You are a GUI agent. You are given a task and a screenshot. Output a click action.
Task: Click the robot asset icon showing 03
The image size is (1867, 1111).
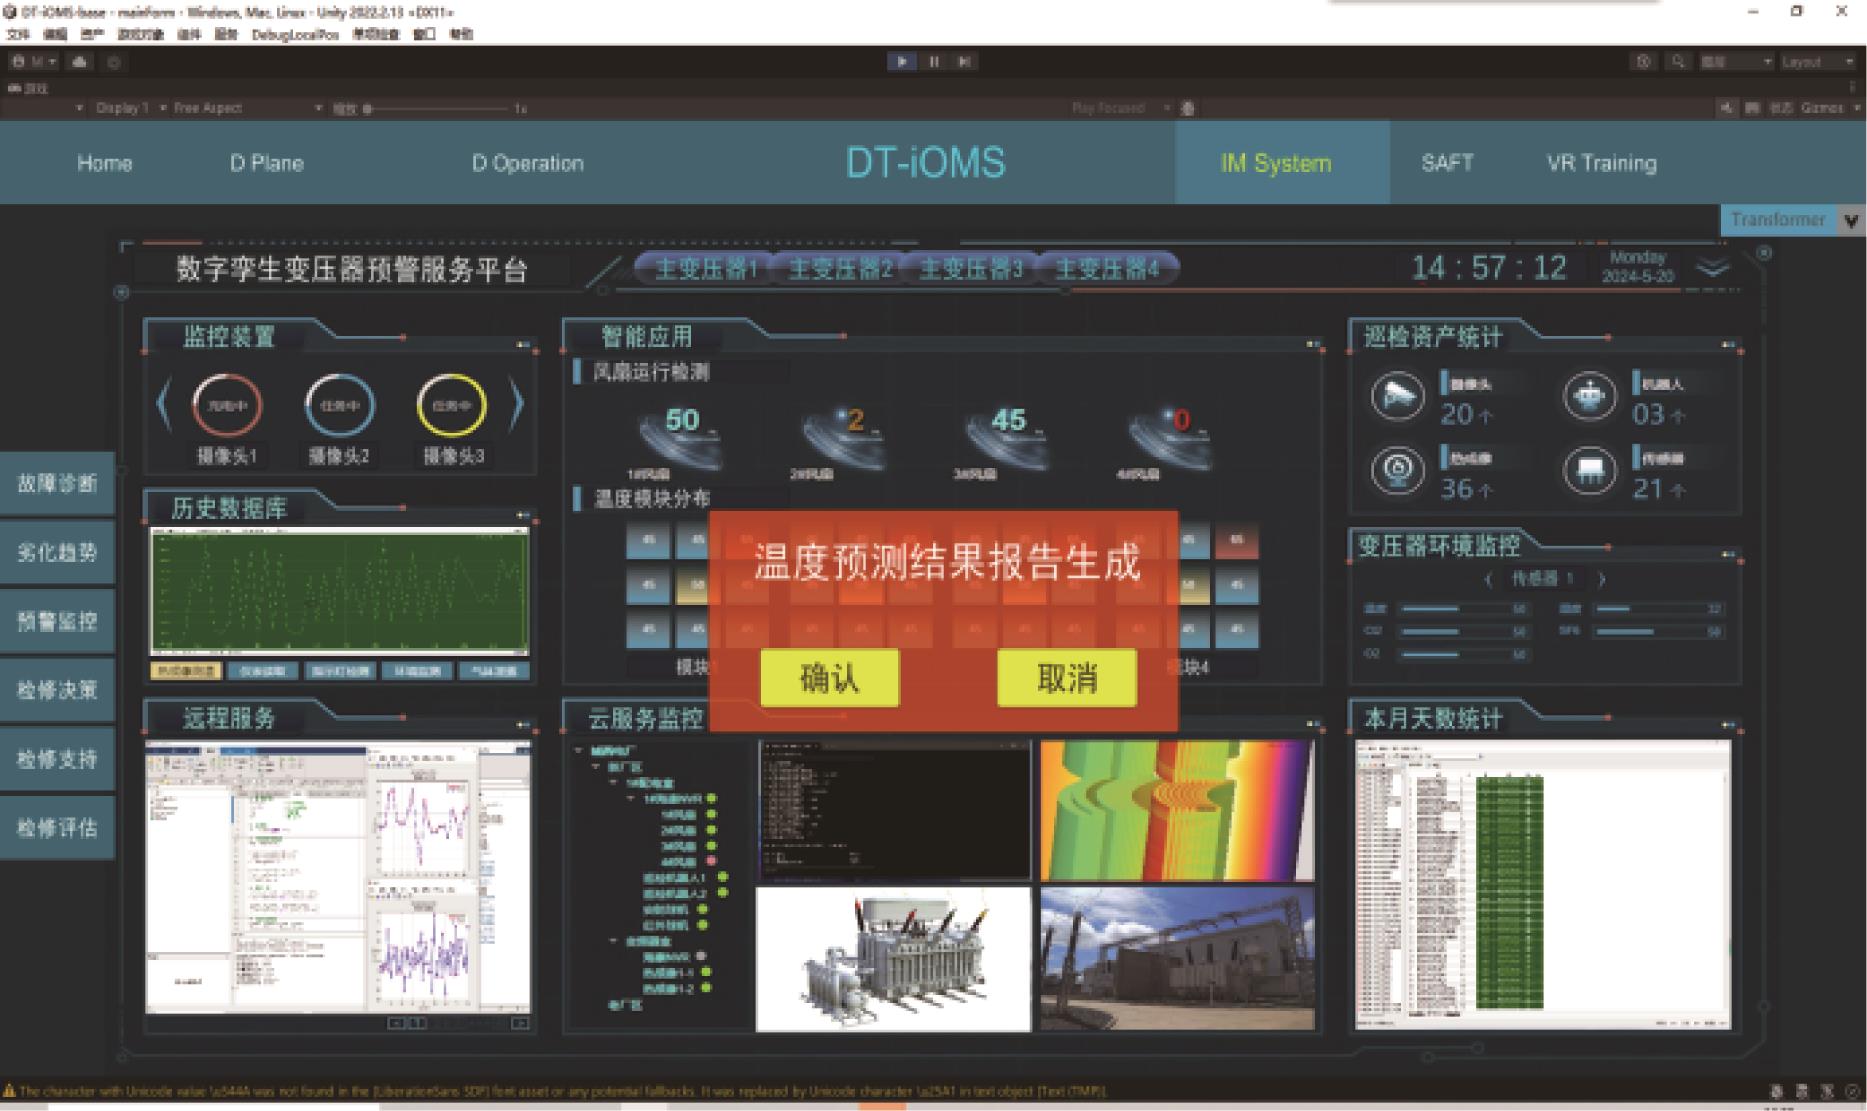1589,396
